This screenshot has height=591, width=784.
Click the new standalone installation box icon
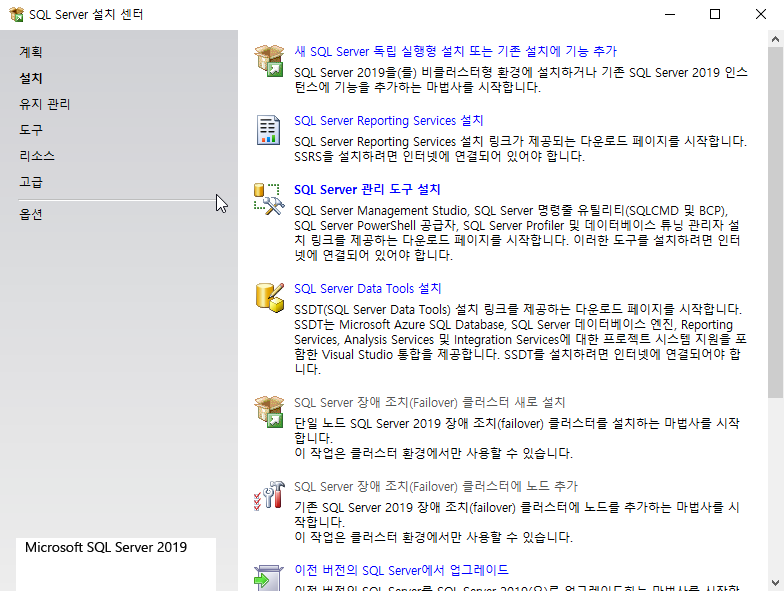coord(269,60)
